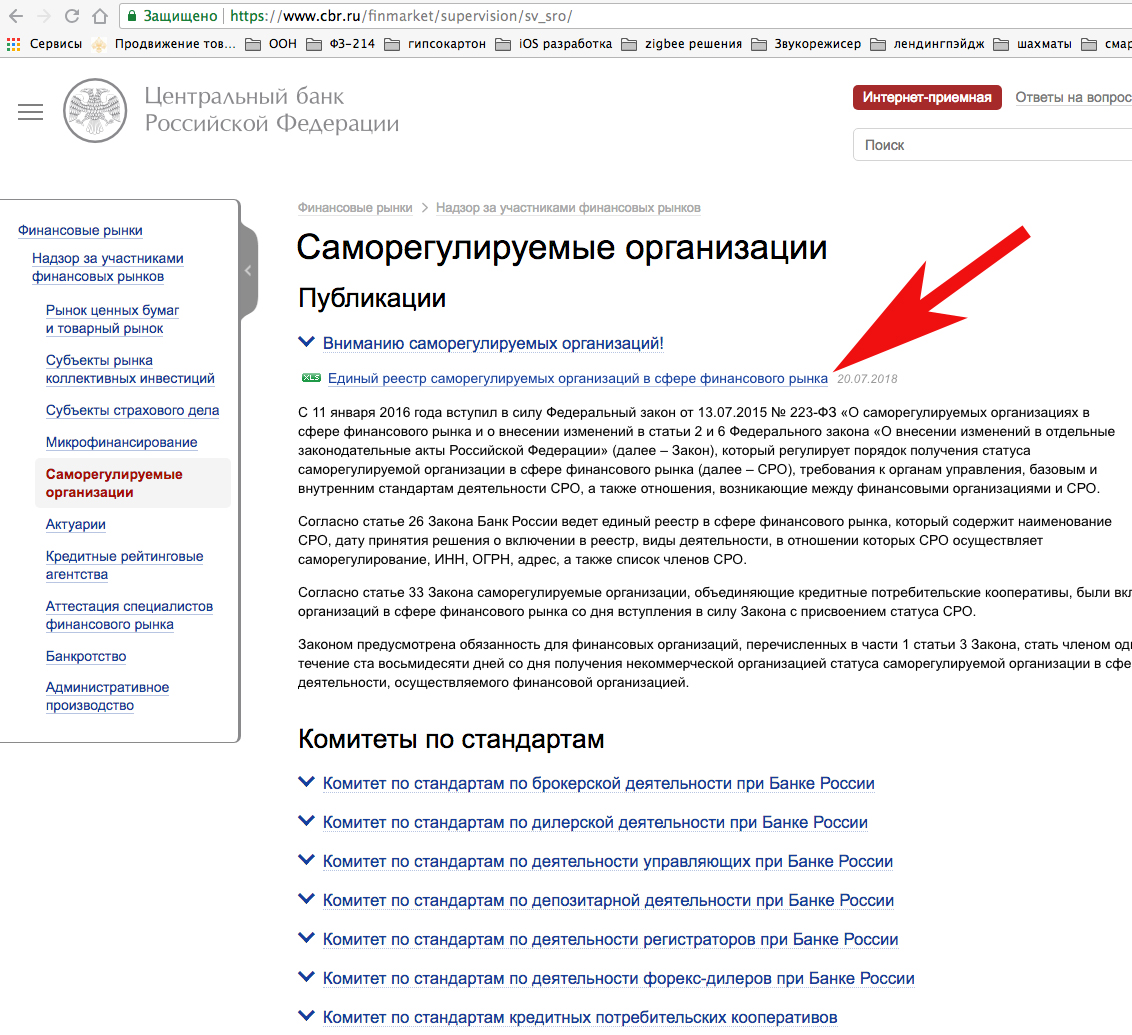Click the Саморегулируемые организации page heading
This screenshot has height=1035, width=1132.
[562, 248]
